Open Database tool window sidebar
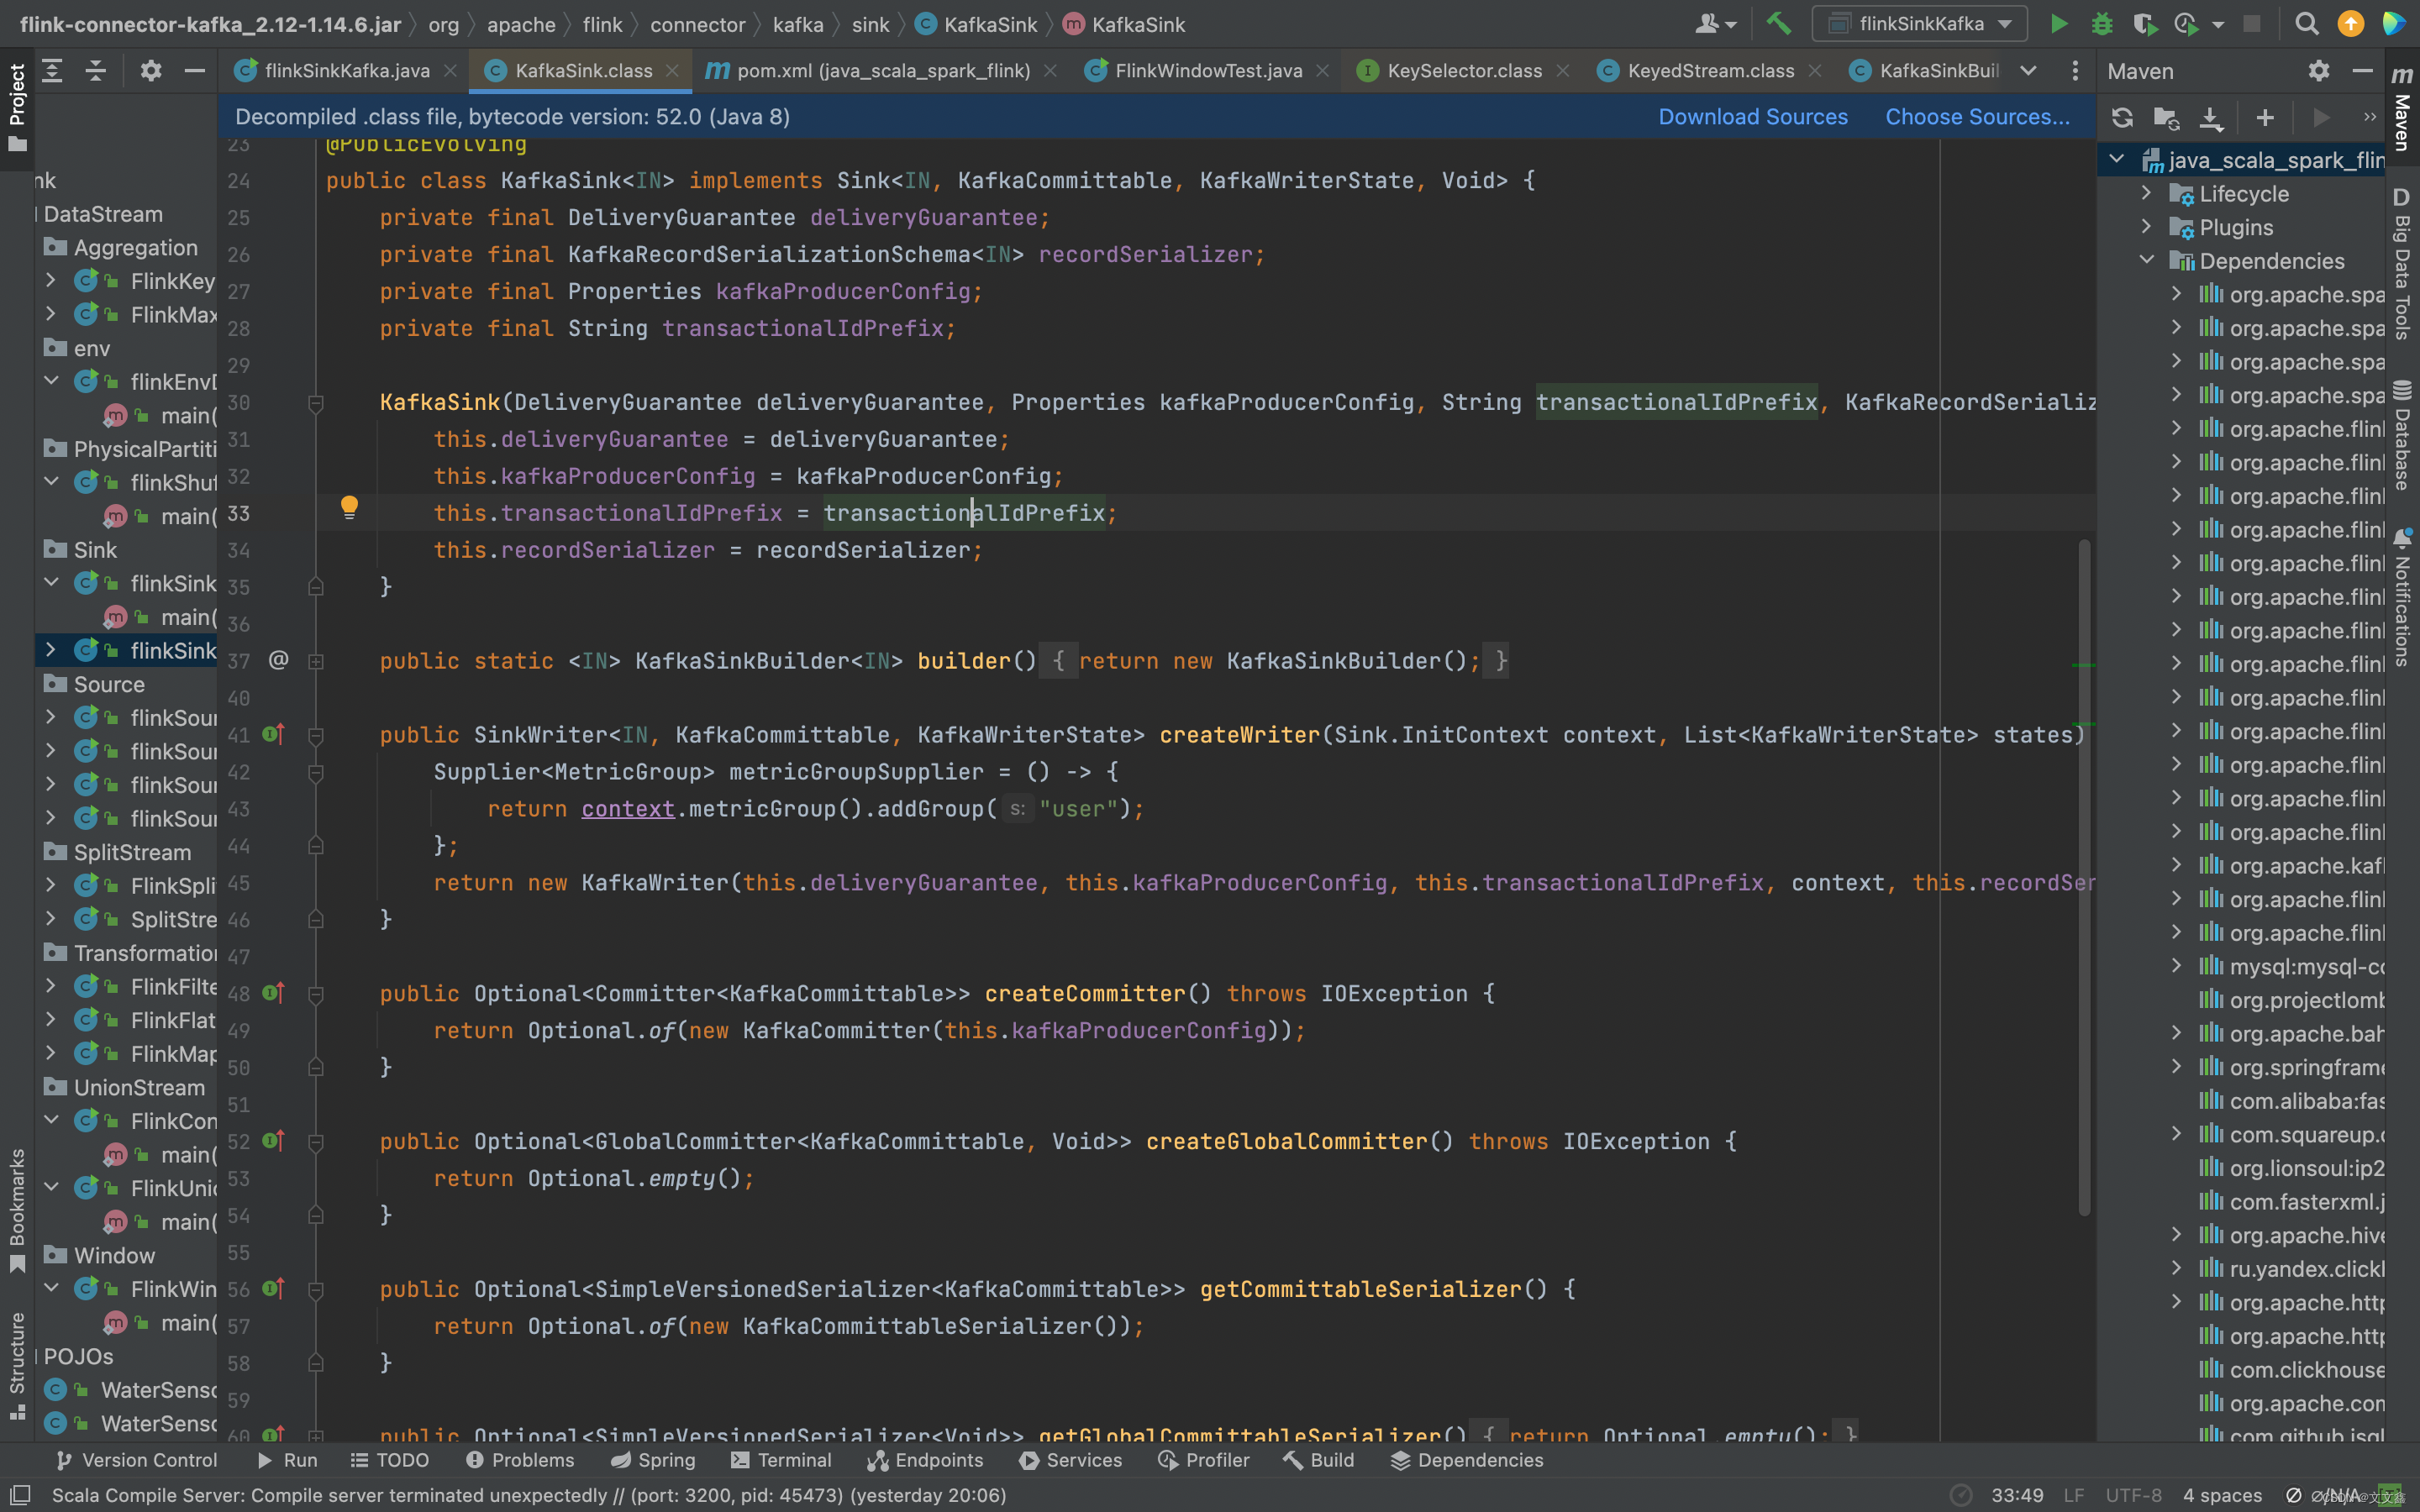Viewport: 2420px width, 1512px height. click(2402, 434)
